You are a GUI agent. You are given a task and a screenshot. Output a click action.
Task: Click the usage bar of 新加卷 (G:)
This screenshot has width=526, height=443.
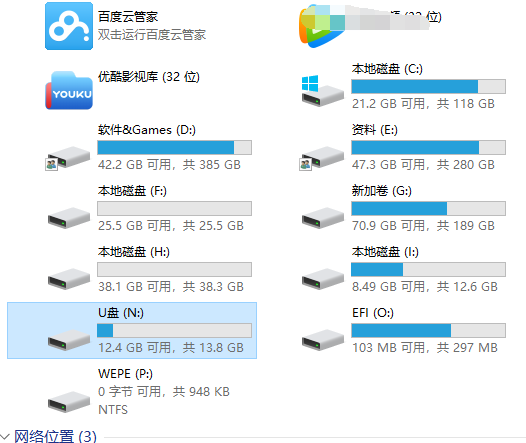(428, 209)
